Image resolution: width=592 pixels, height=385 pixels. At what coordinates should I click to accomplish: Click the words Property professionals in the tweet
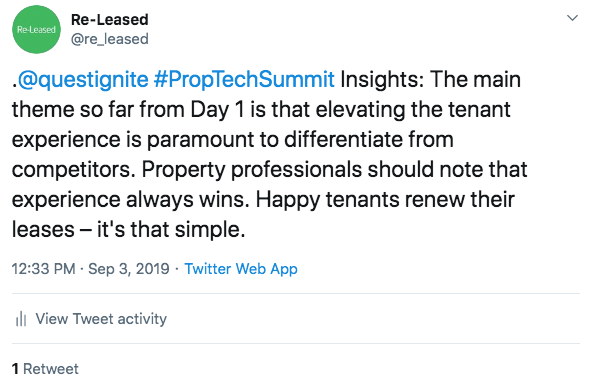tap(251, 169)
